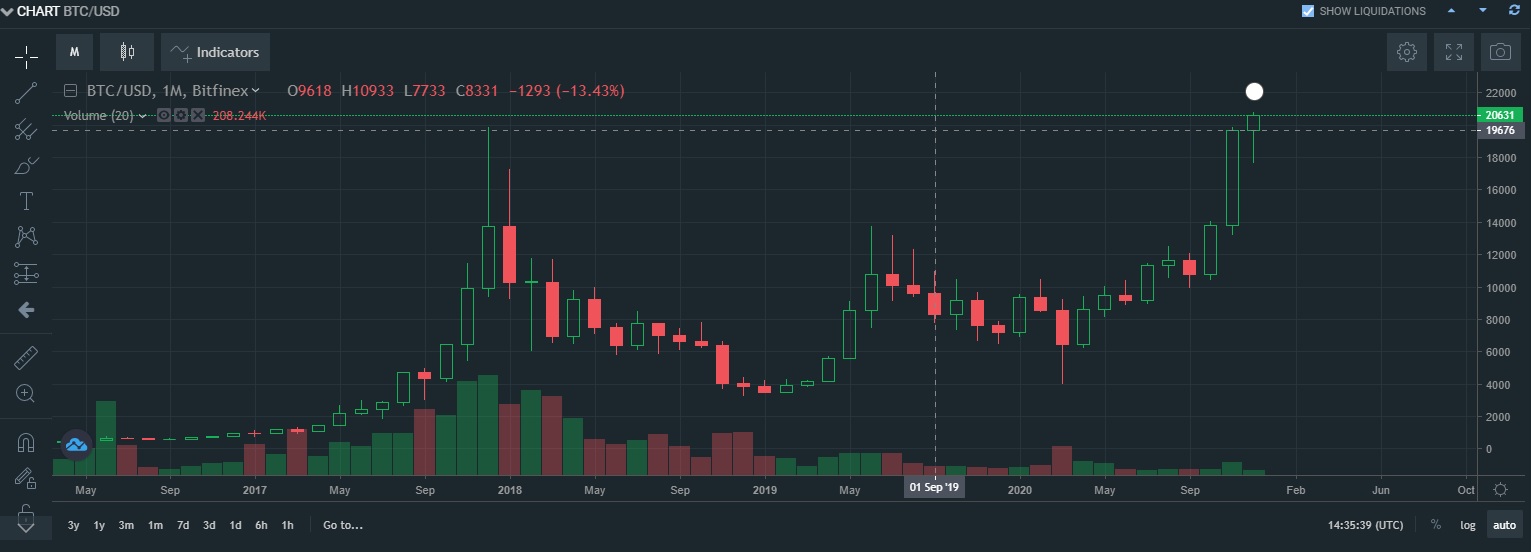The image size is (1531, 552).
Task: Click the back arrow in left toolbar
Action: click(x=26, y=310)
